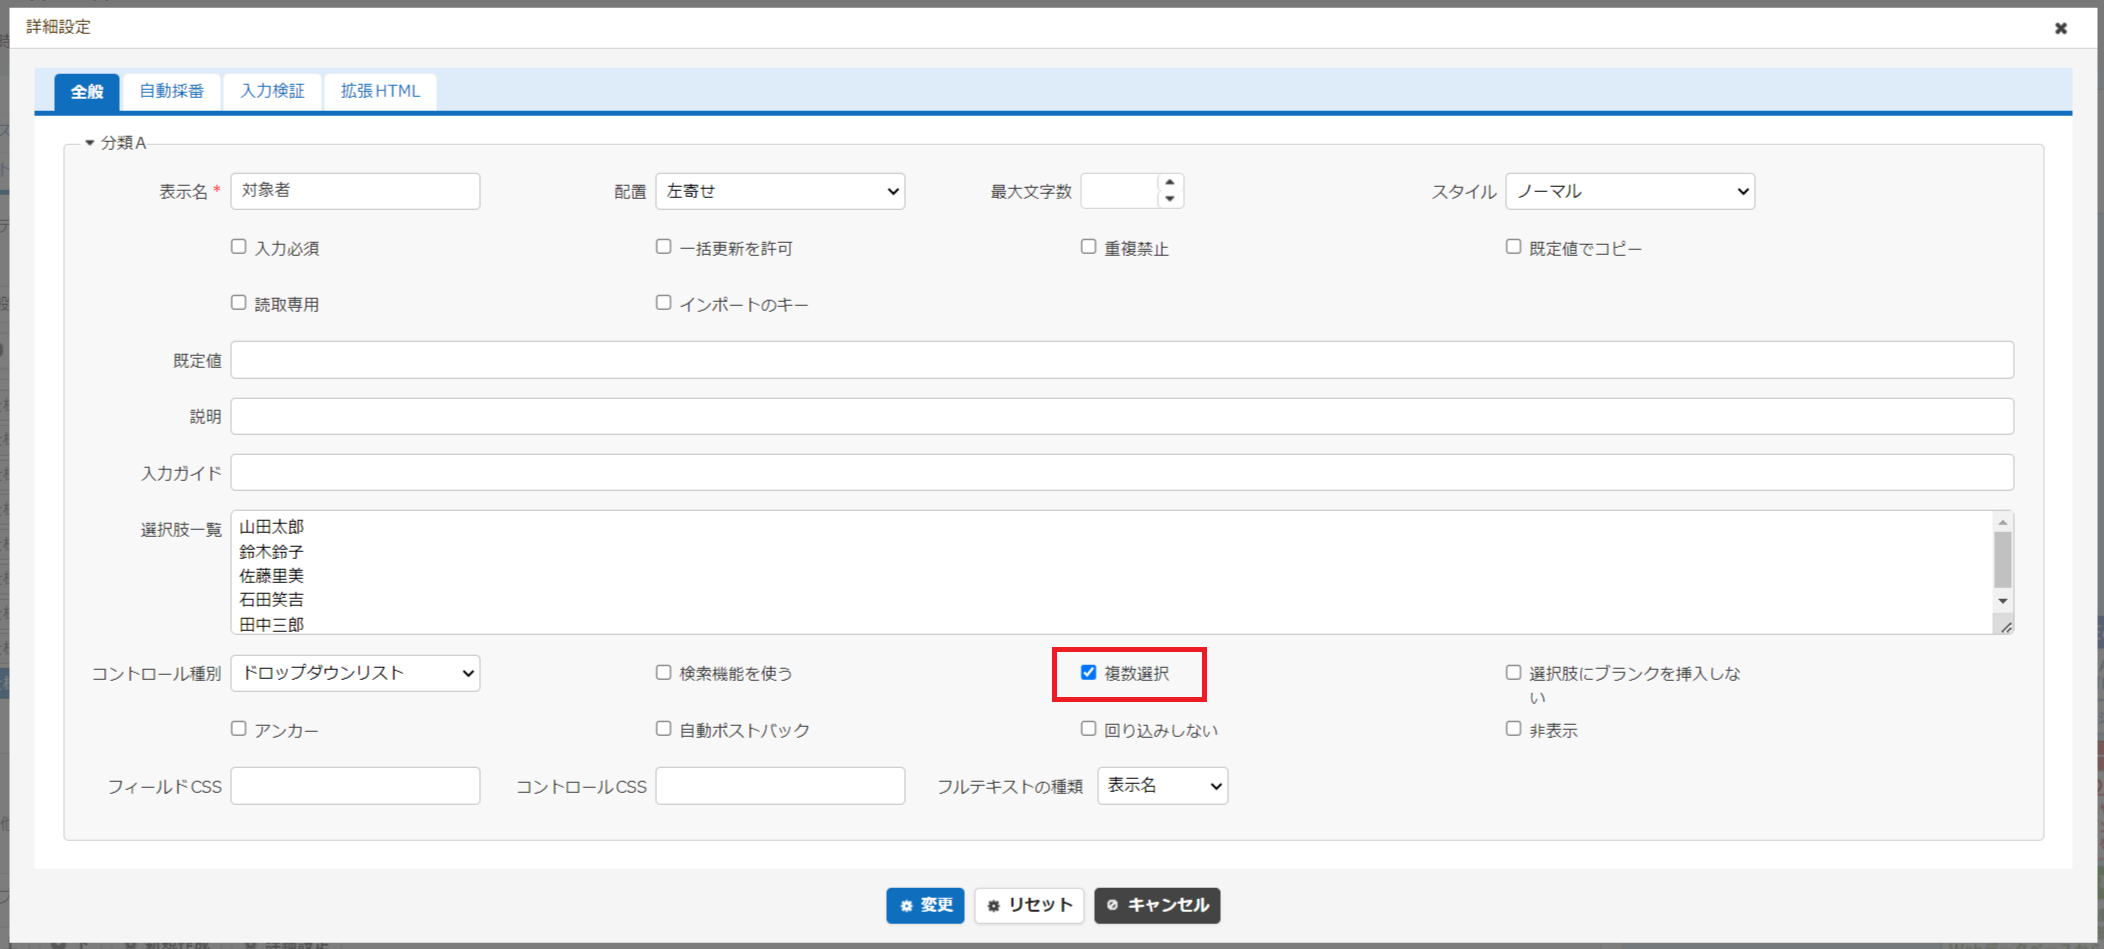Click the scroll-up arrow of the 選択肢一覧 list
This screenshot has width=2104, height=949.
2003,522
